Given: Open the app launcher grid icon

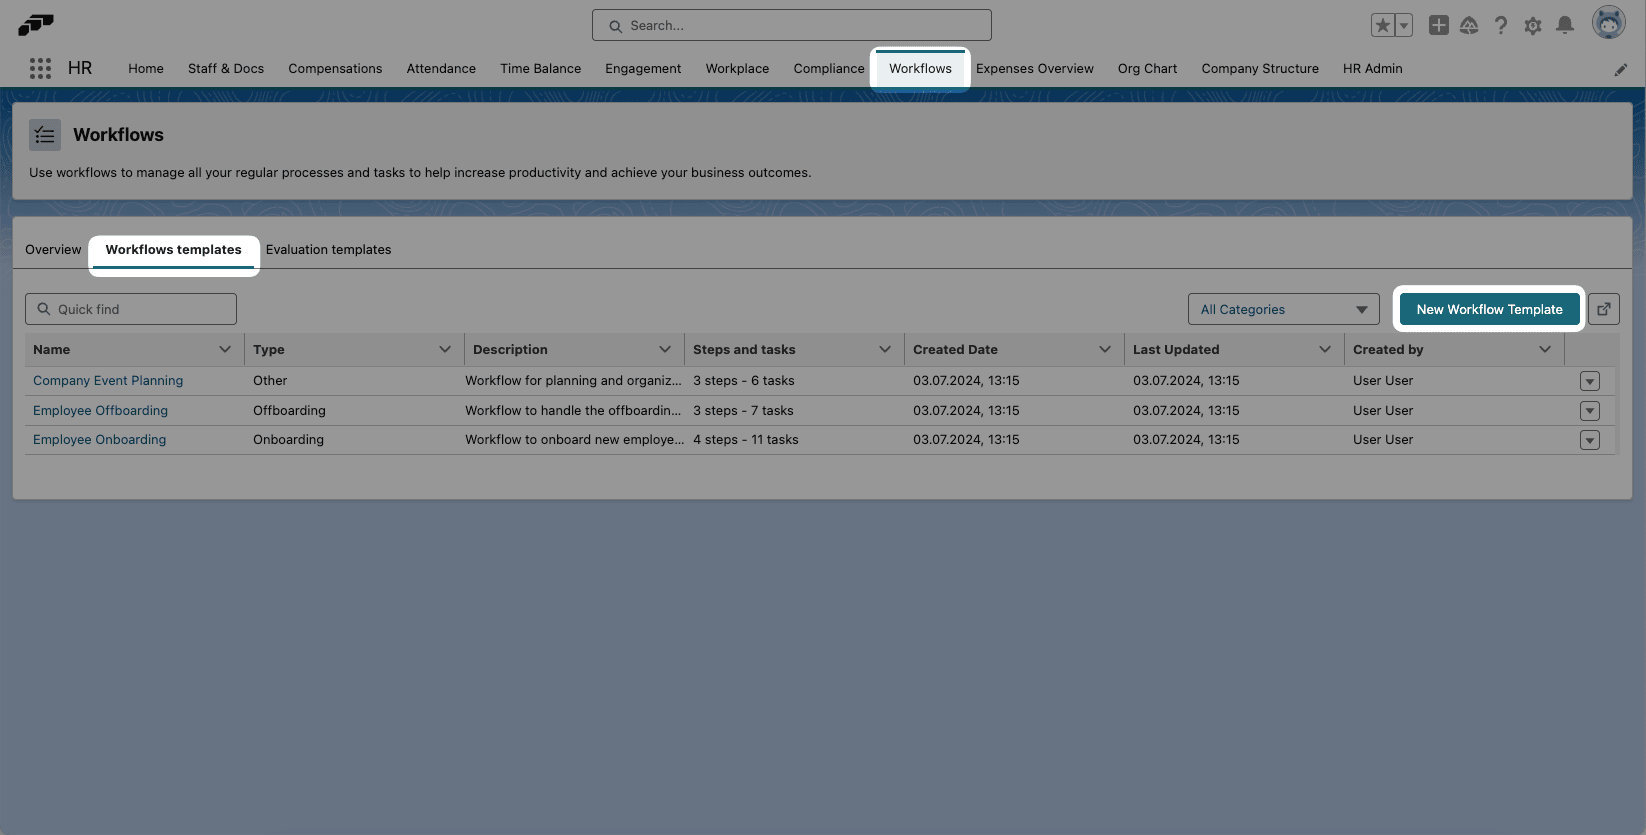Looking at the screenshot, I should click(x=40, y=68).
